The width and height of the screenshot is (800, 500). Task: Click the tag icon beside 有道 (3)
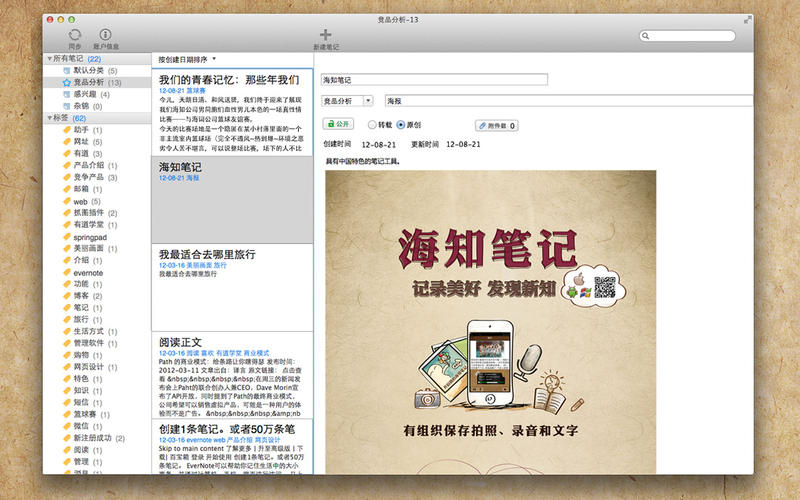coord(66,153)
